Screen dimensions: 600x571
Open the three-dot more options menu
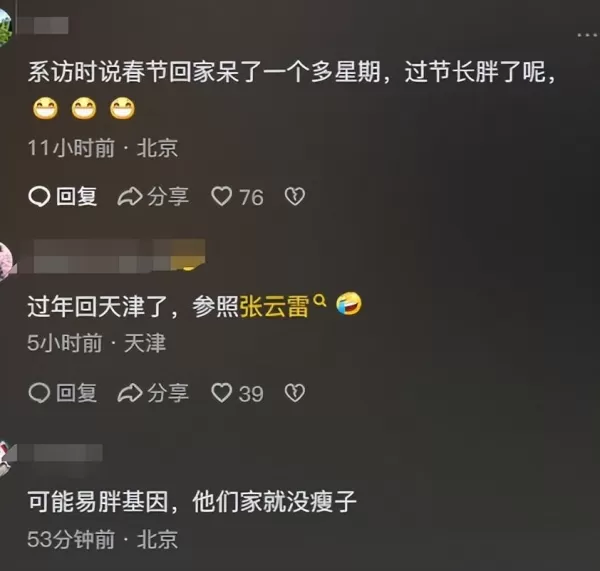pyautogui.click(x=589, y=35)
